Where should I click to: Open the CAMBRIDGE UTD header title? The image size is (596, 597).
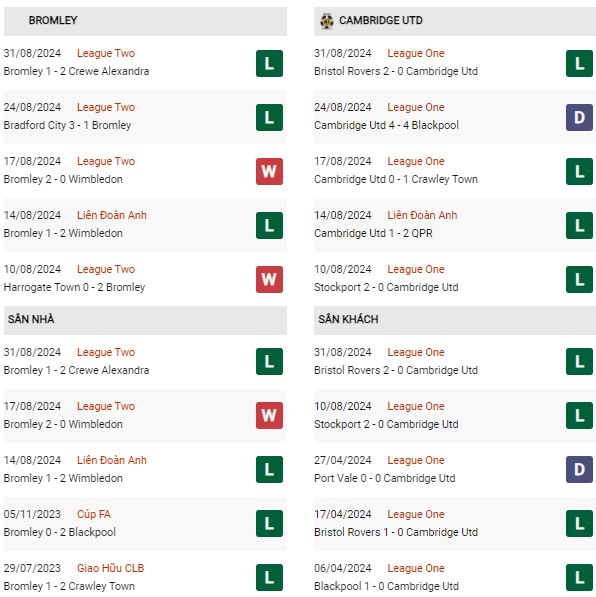point(380,20)
